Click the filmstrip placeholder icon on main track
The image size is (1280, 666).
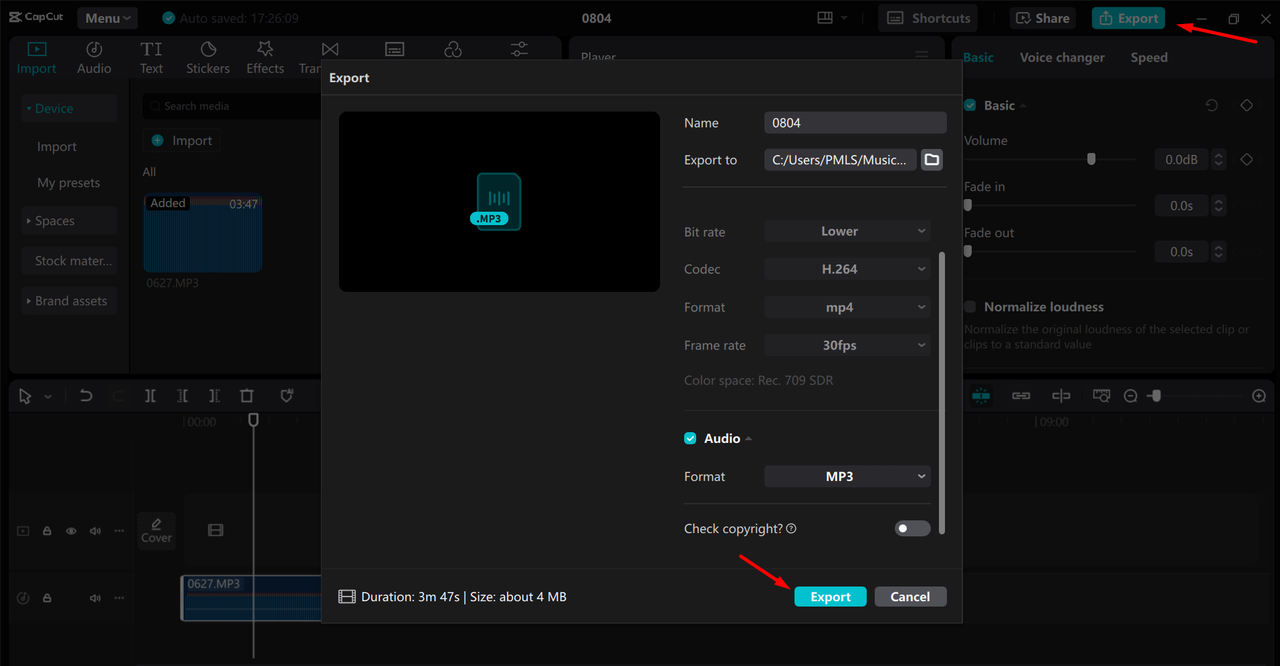(x=215, y=531)
